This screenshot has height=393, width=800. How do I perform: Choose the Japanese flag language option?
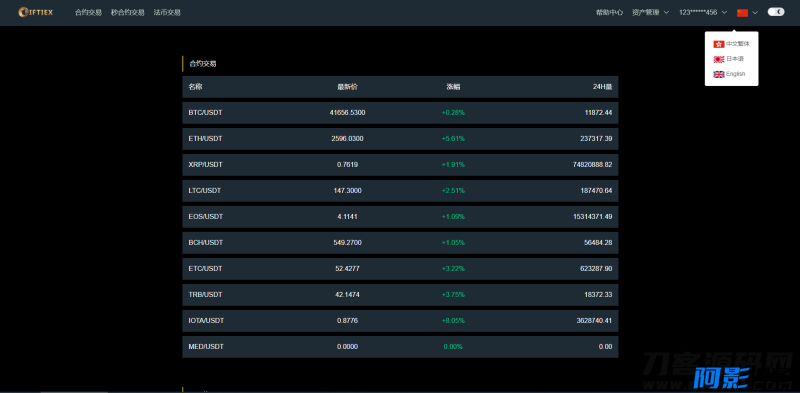click(719, 59)
